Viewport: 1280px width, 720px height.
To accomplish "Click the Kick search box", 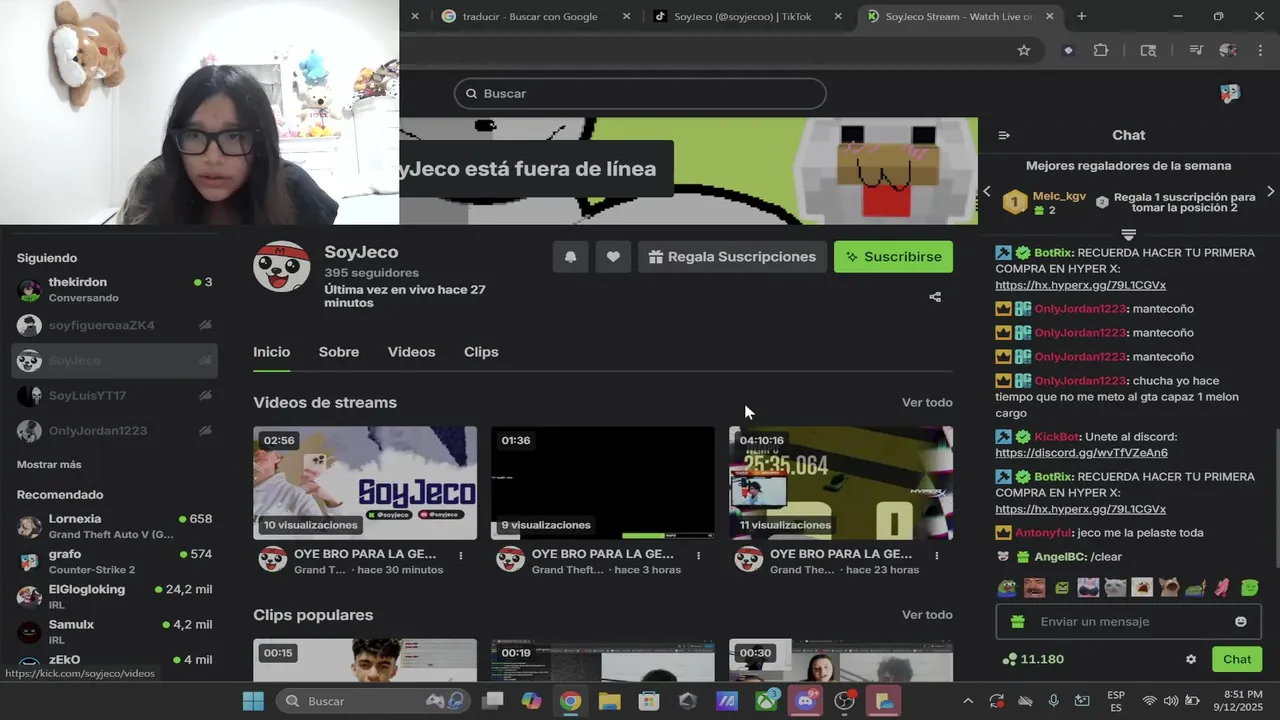I will coord(640,93).
